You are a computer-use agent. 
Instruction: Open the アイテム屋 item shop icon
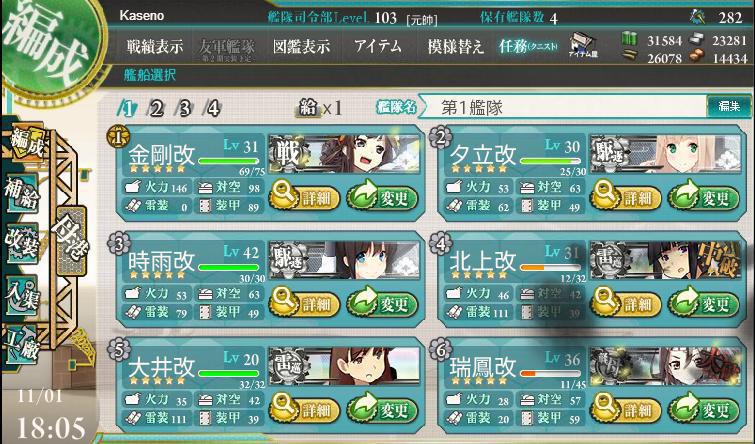(x=584, y=45)
